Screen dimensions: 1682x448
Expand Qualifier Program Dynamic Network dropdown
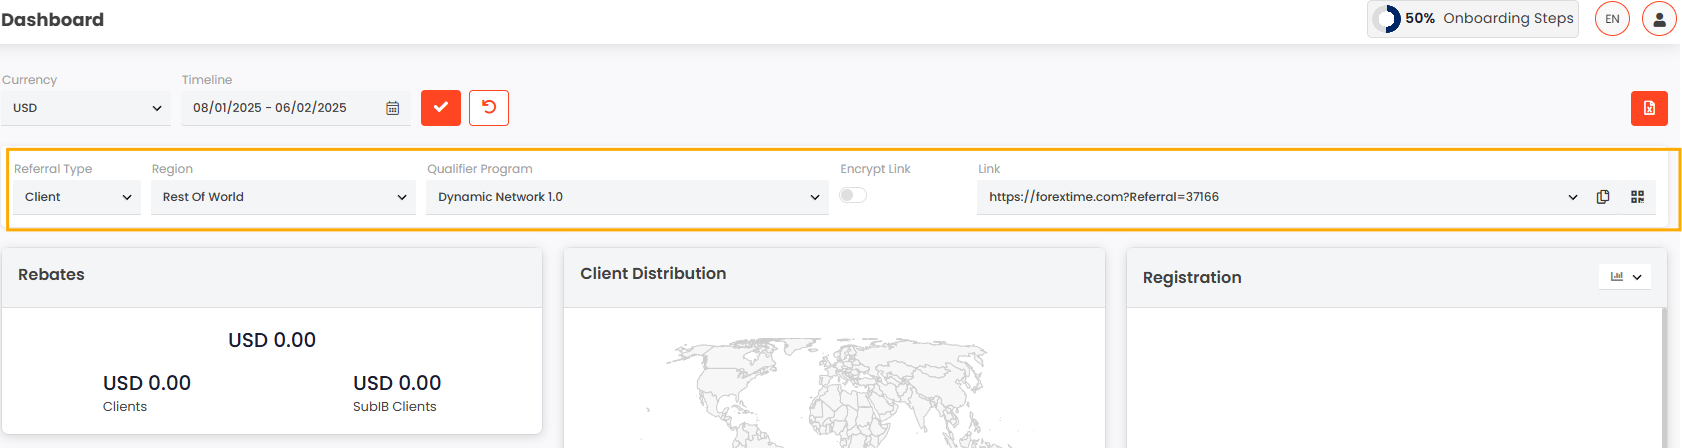pos(627,197)
